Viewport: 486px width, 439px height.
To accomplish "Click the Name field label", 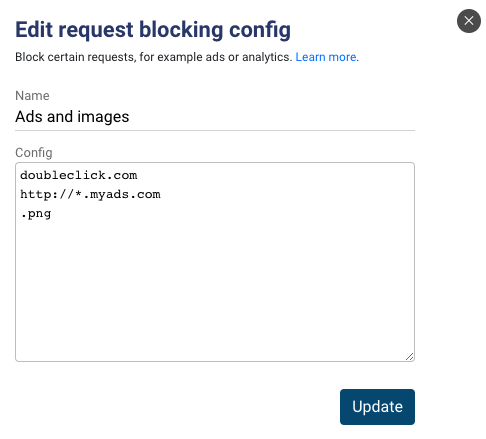I will click(32, 96).
